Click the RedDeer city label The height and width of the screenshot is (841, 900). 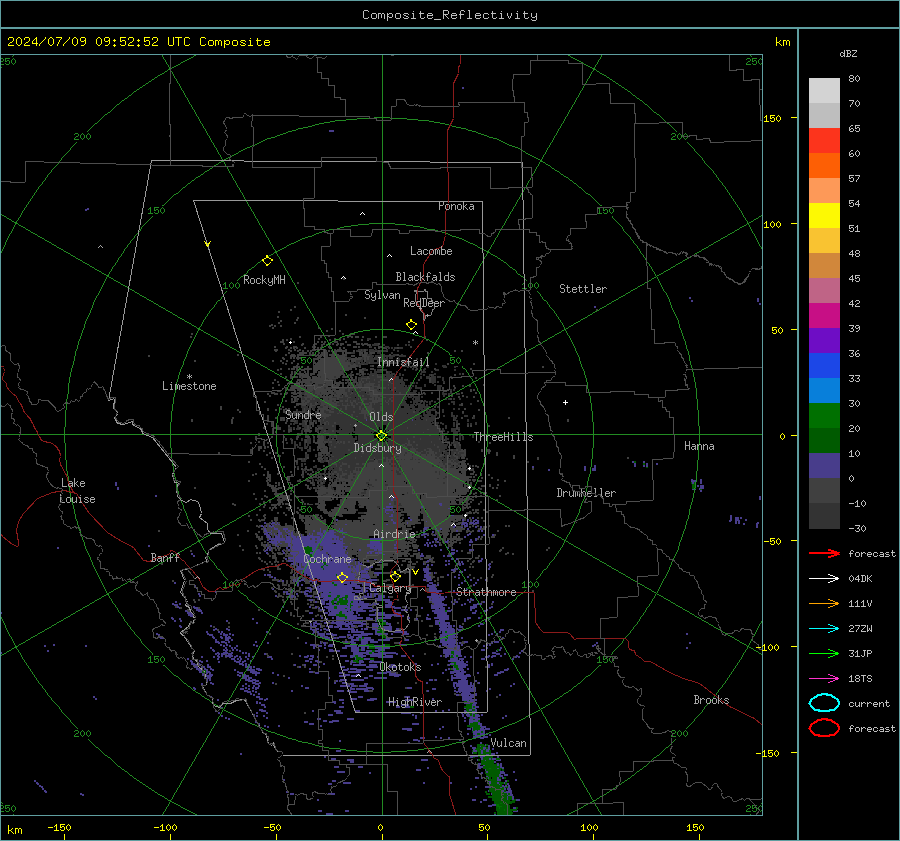click(x=424, y=303)
